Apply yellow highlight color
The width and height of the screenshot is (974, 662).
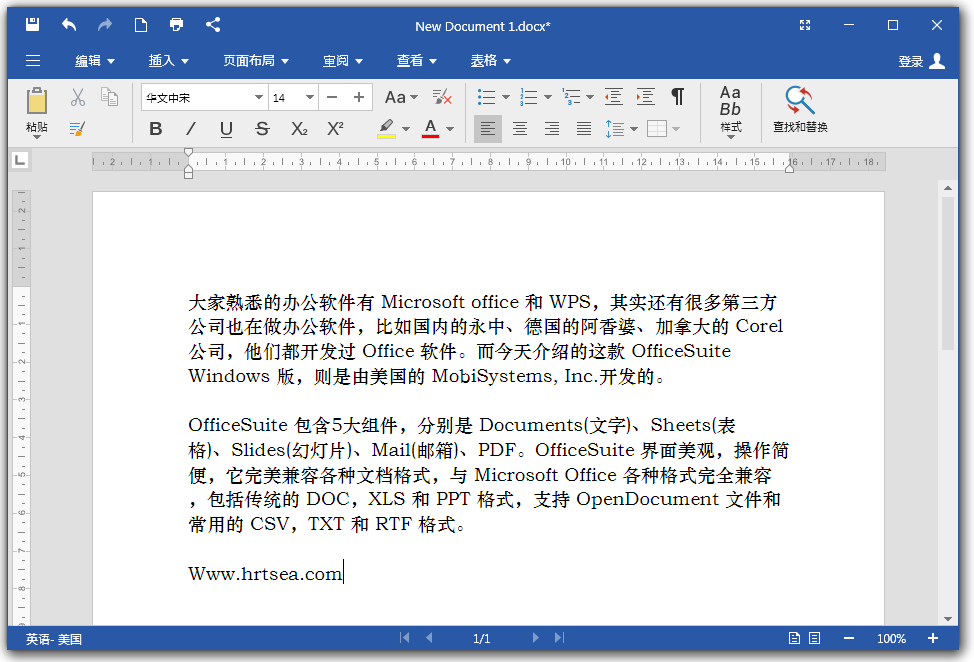point(386,129)
